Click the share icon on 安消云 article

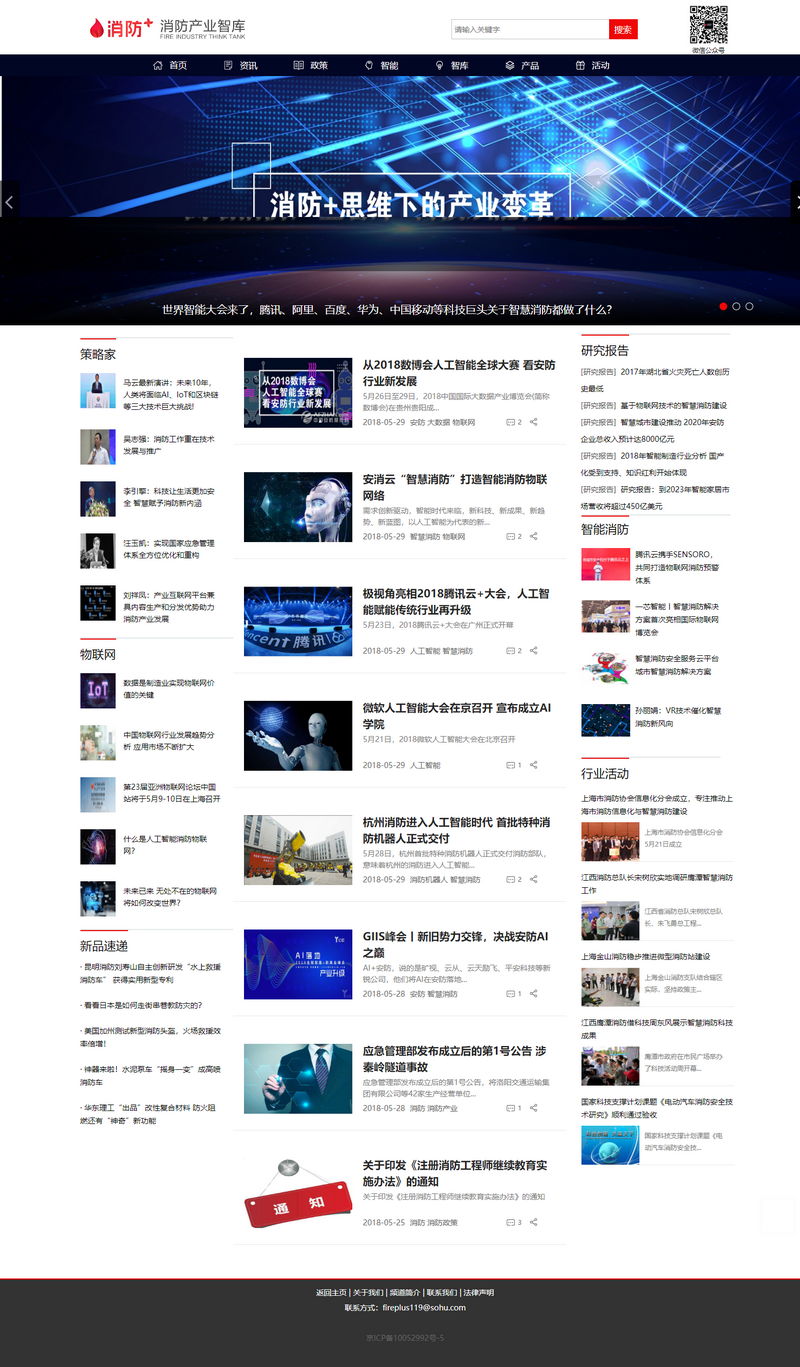(534, 537)
